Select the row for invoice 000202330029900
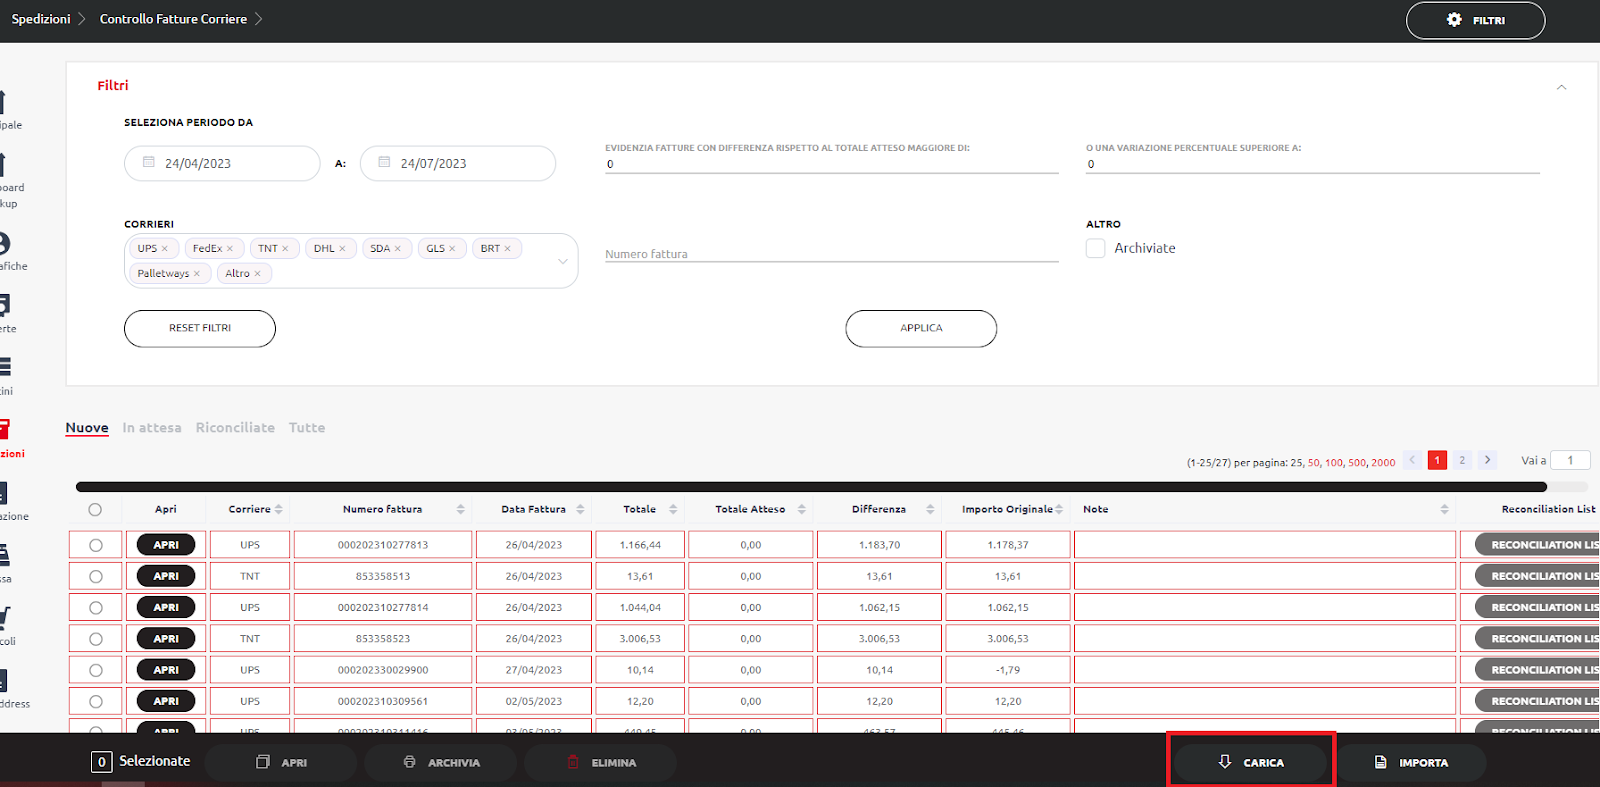1600x787 pixels. coord(96,670)
